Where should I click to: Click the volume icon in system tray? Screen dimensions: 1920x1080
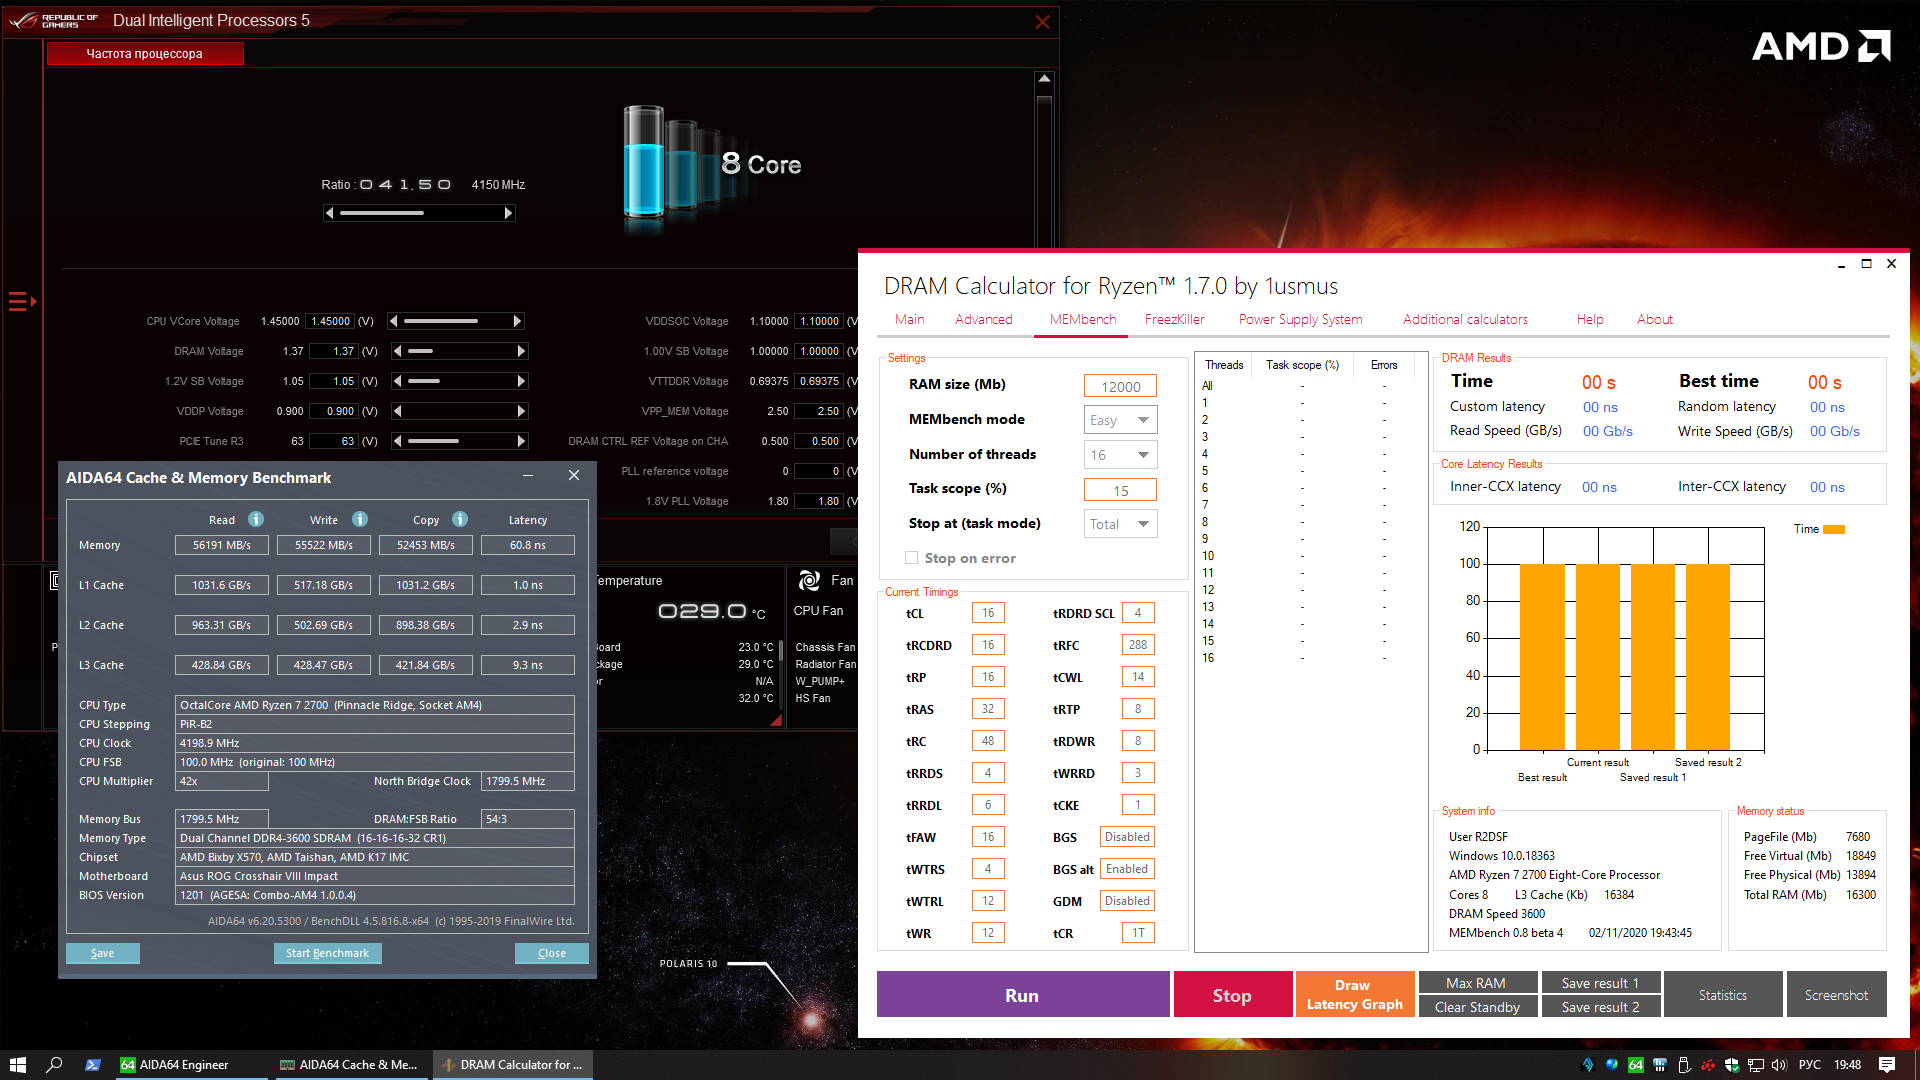1778,1064
